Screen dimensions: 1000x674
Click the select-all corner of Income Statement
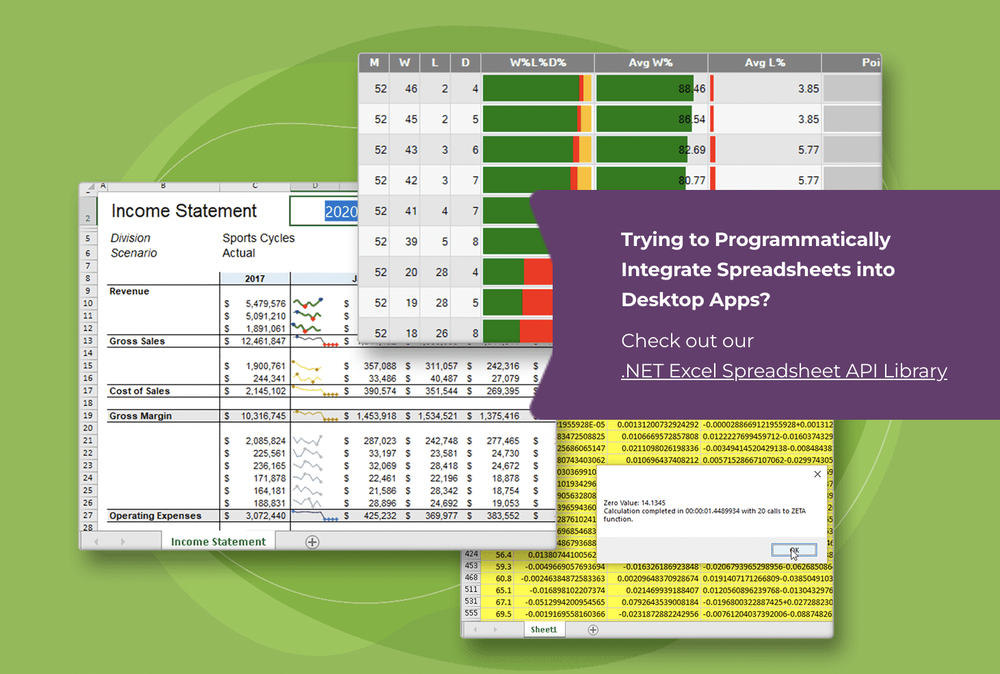(87, 187)
